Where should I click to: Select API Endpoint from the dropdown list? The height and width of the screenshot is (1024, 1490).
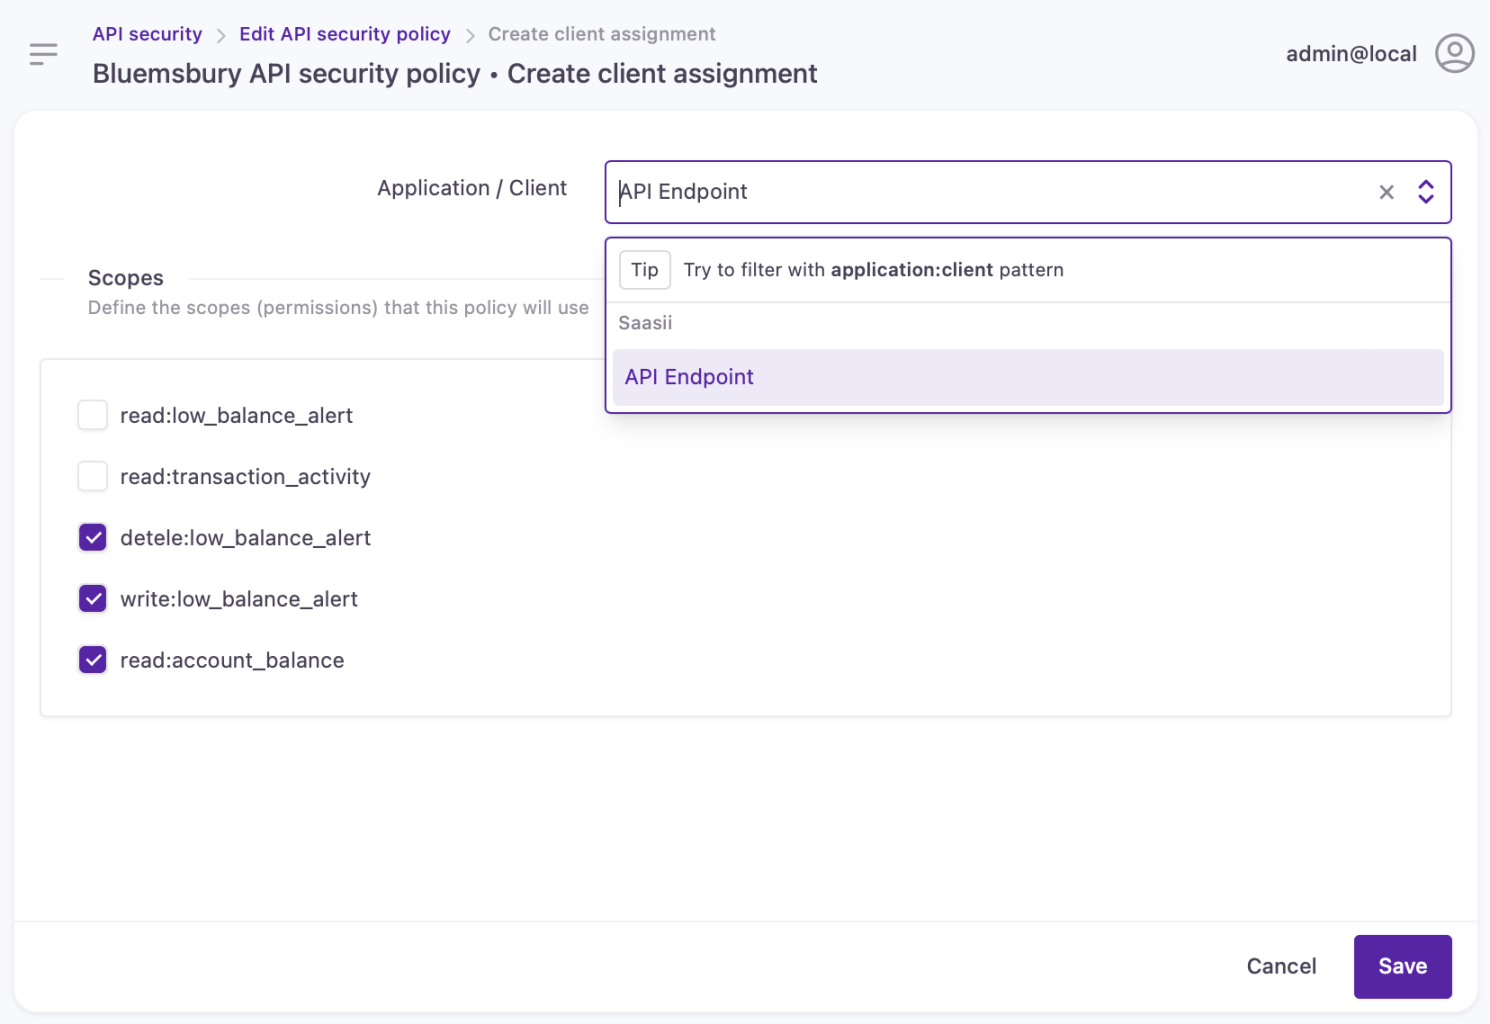690,377
